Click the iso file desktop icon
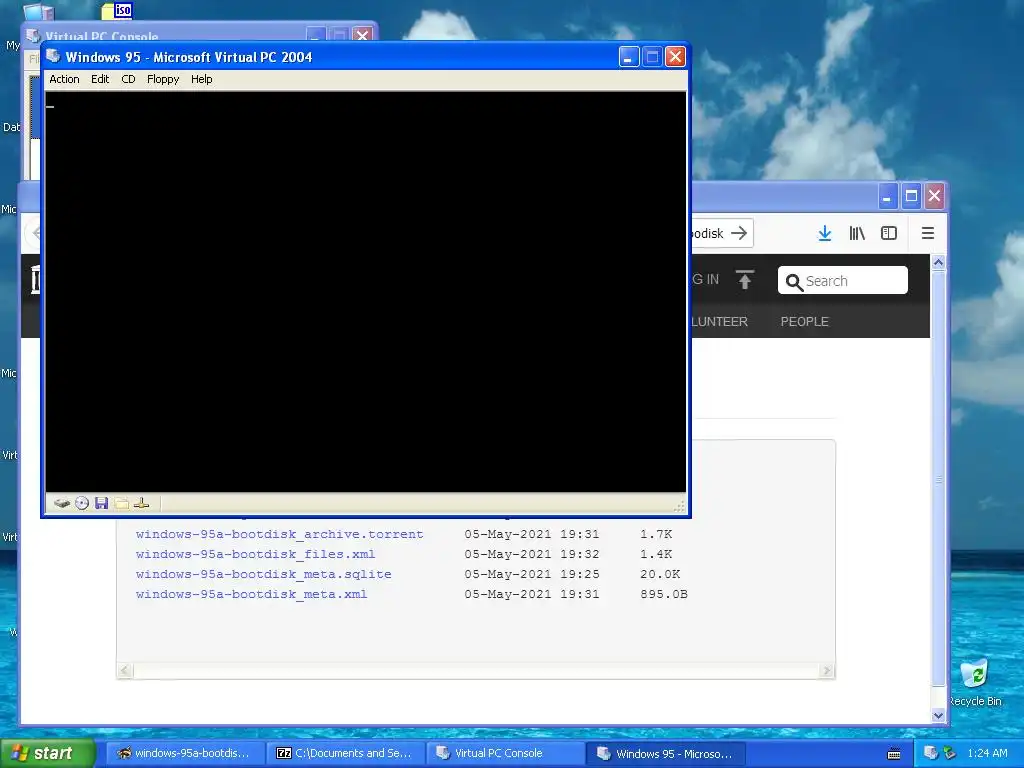Viewport: 1024px width, 768px height. tap(118, 10)
